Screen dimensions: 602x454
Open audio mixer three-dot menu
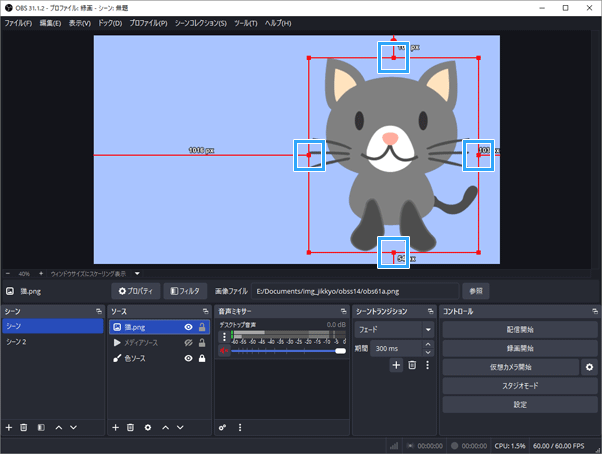tap(240, 427)
